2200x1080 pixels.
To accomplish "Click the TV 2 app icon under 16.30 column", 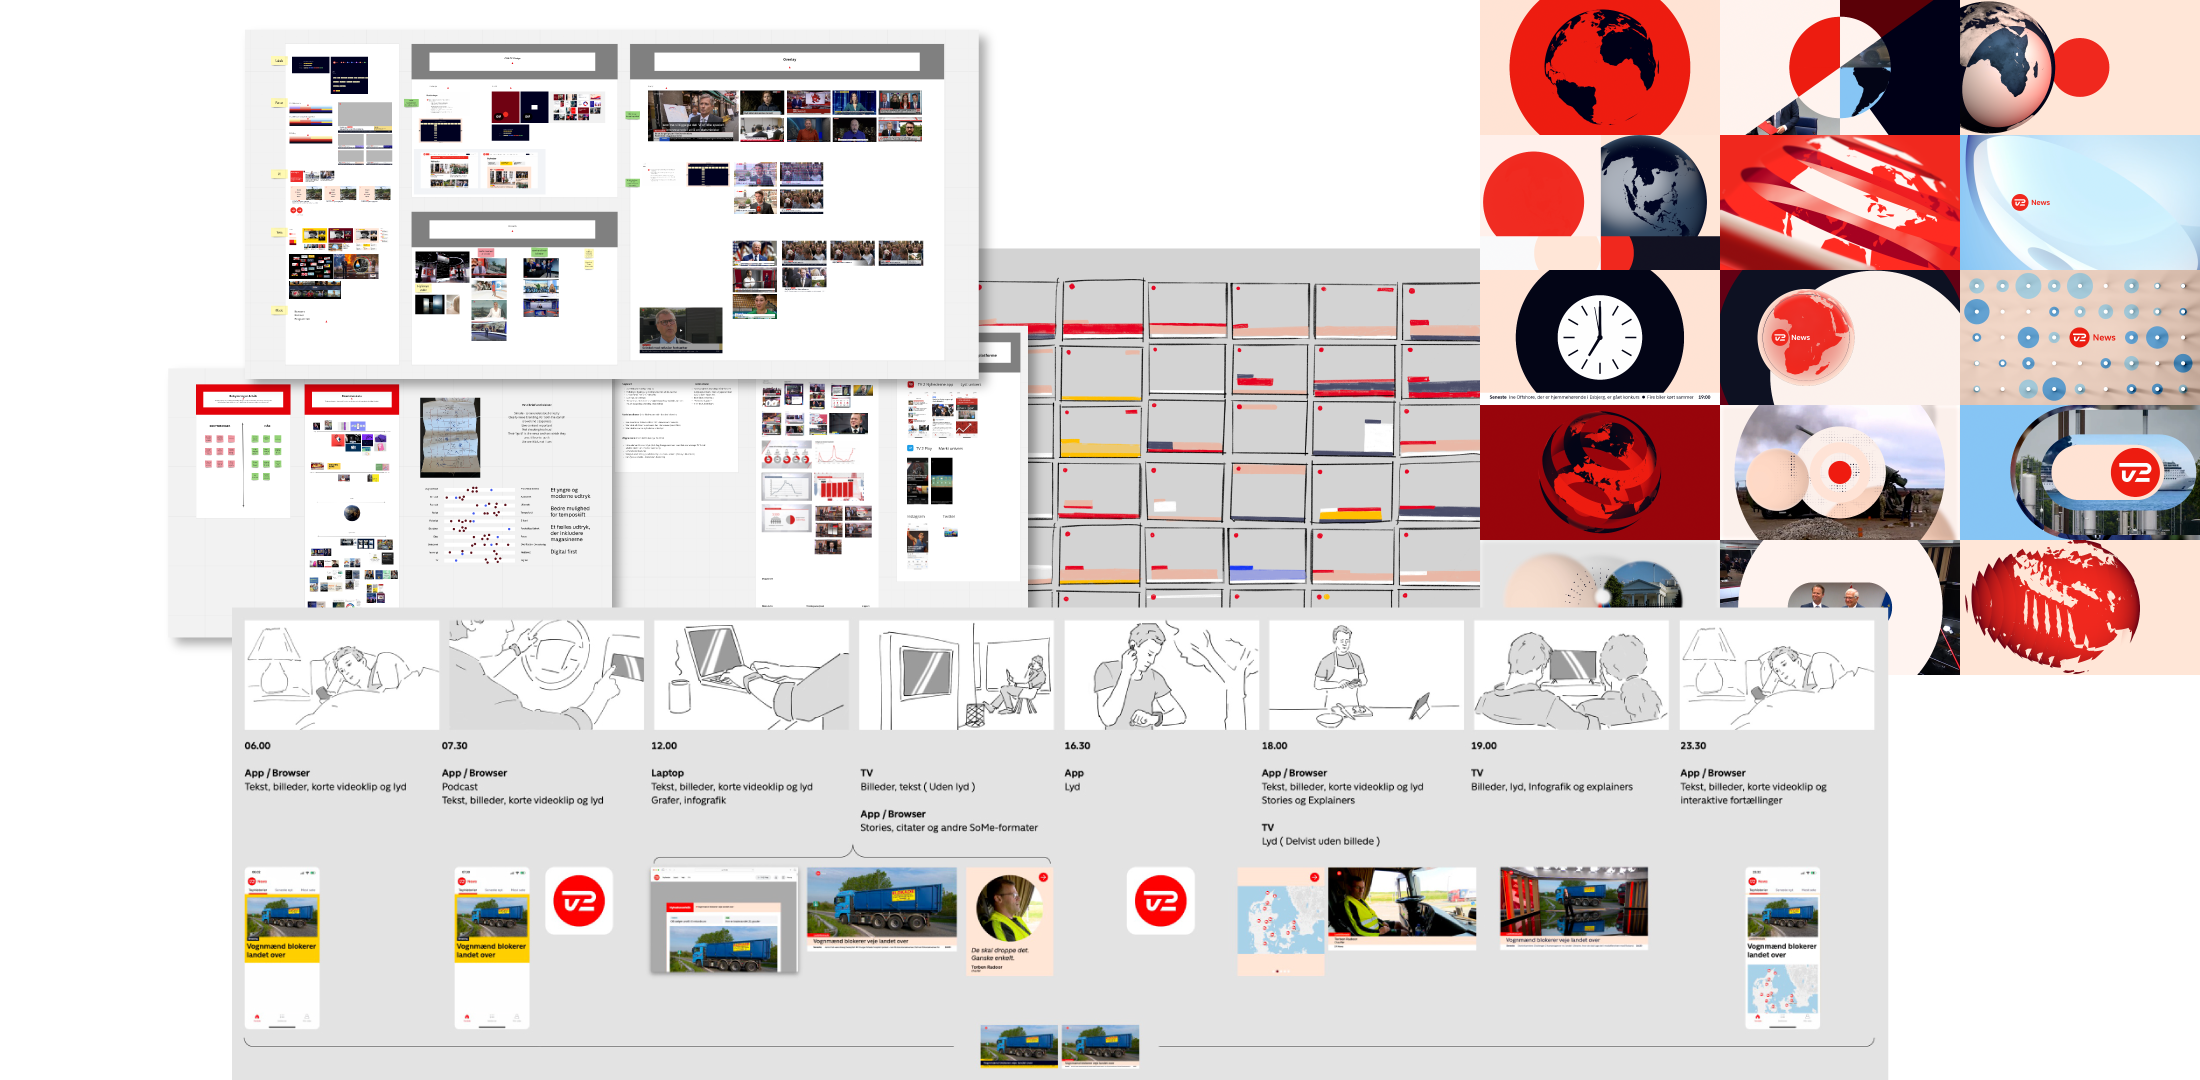I will [x=1160, y=901].
